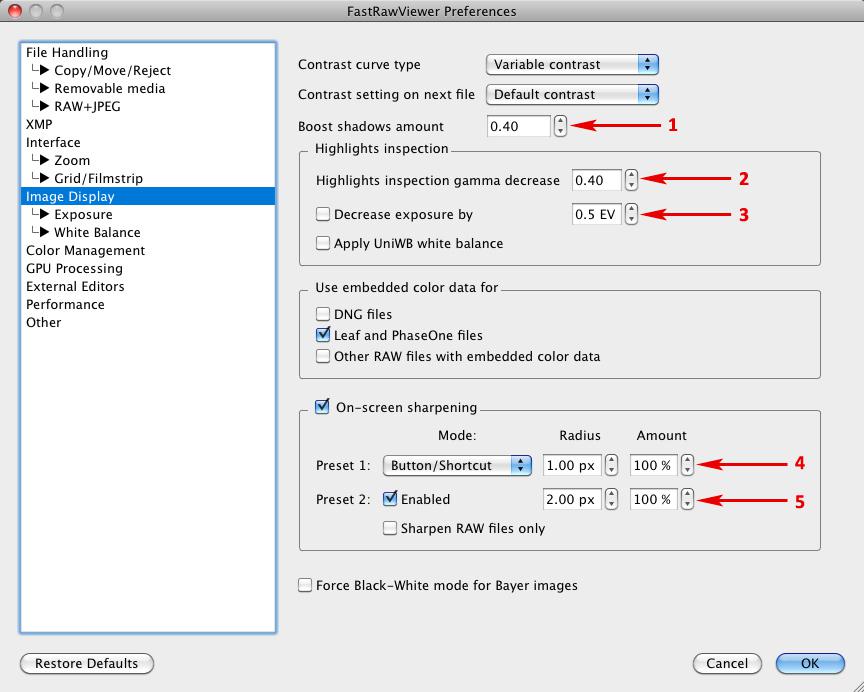Click the Boost shadows amount value field
The image size is (864, 692).
pyautogui.click(x=518, y=126)
